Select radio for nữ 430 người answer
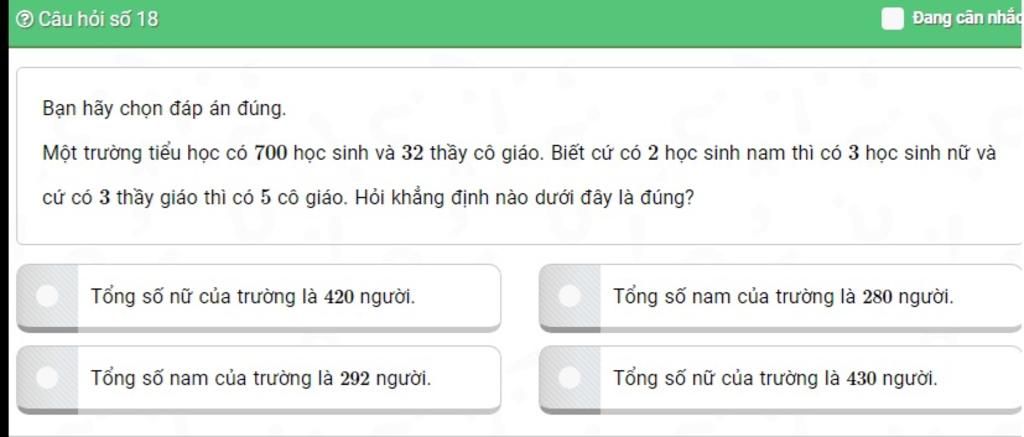This screenshot has height=437, width=1024. [569, 378]
